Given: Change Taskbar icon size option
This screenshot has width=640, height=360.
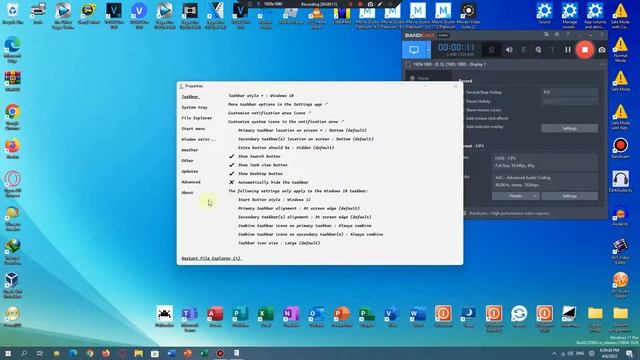Looking at the screenshot, I should [279, 243].
